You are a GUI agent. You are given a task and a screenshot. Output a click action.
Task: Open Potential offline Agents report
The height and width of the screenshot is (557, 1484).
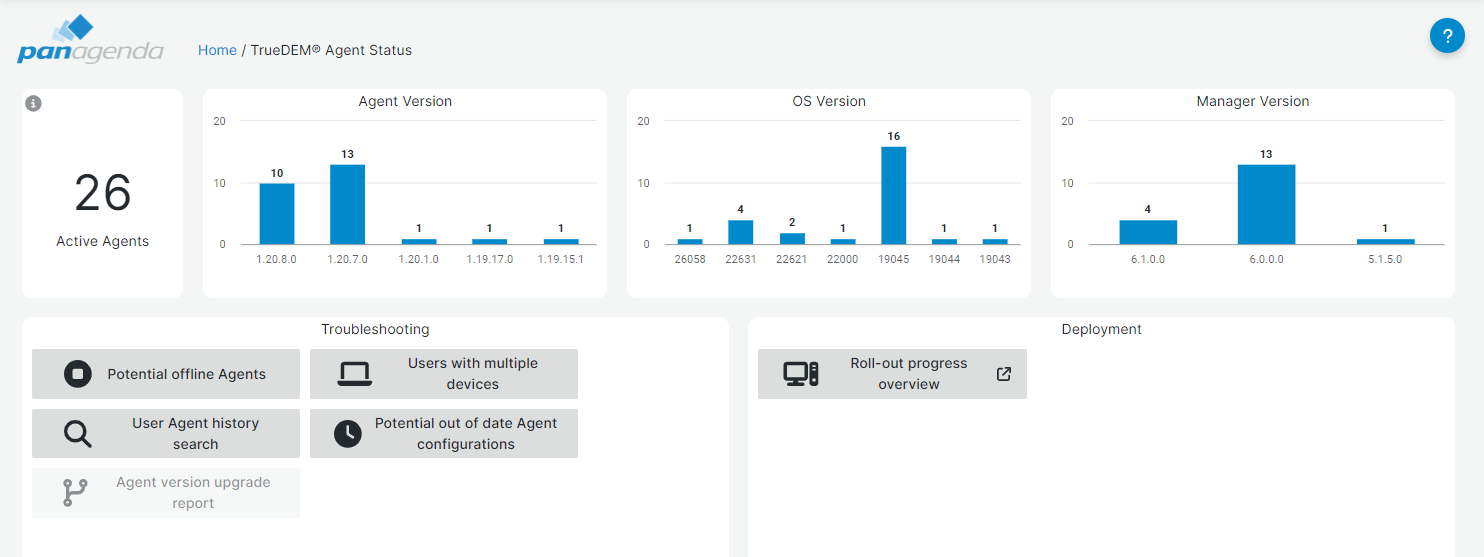click(186, 374)
